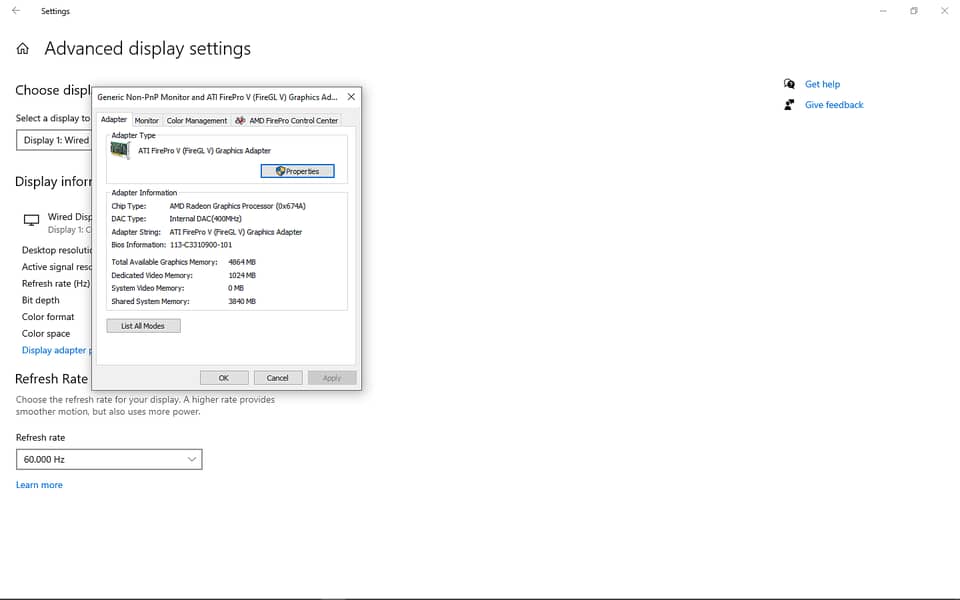Confirm the dialog with OK
Image resolution: width=960 pixels, height=600 pixels.
pyautogui.click(x=224, y=378)
